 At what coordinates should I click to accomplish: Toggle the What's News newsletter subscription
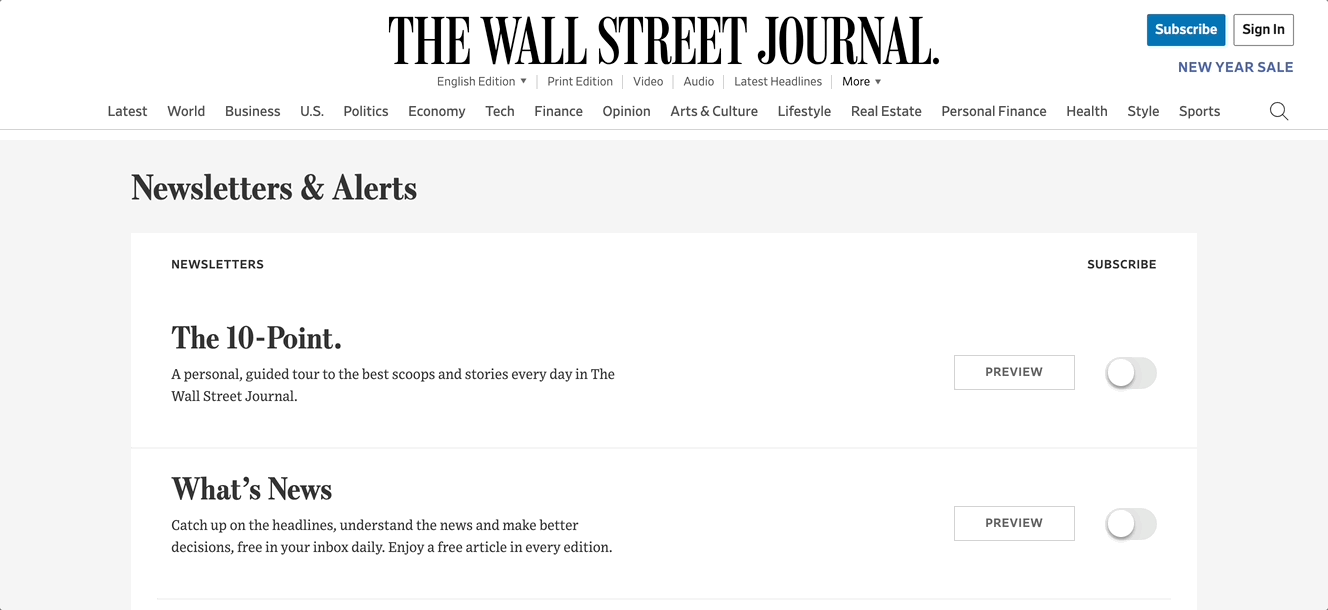pyautogui.click(x=1131, y=524)
